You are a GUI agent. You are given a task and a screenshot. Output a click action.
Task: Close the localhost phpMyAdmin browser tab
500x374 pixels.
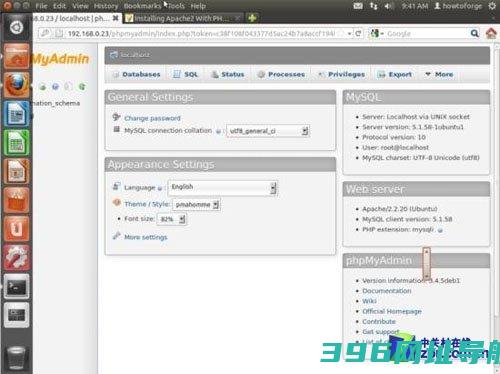coord(115,18)
